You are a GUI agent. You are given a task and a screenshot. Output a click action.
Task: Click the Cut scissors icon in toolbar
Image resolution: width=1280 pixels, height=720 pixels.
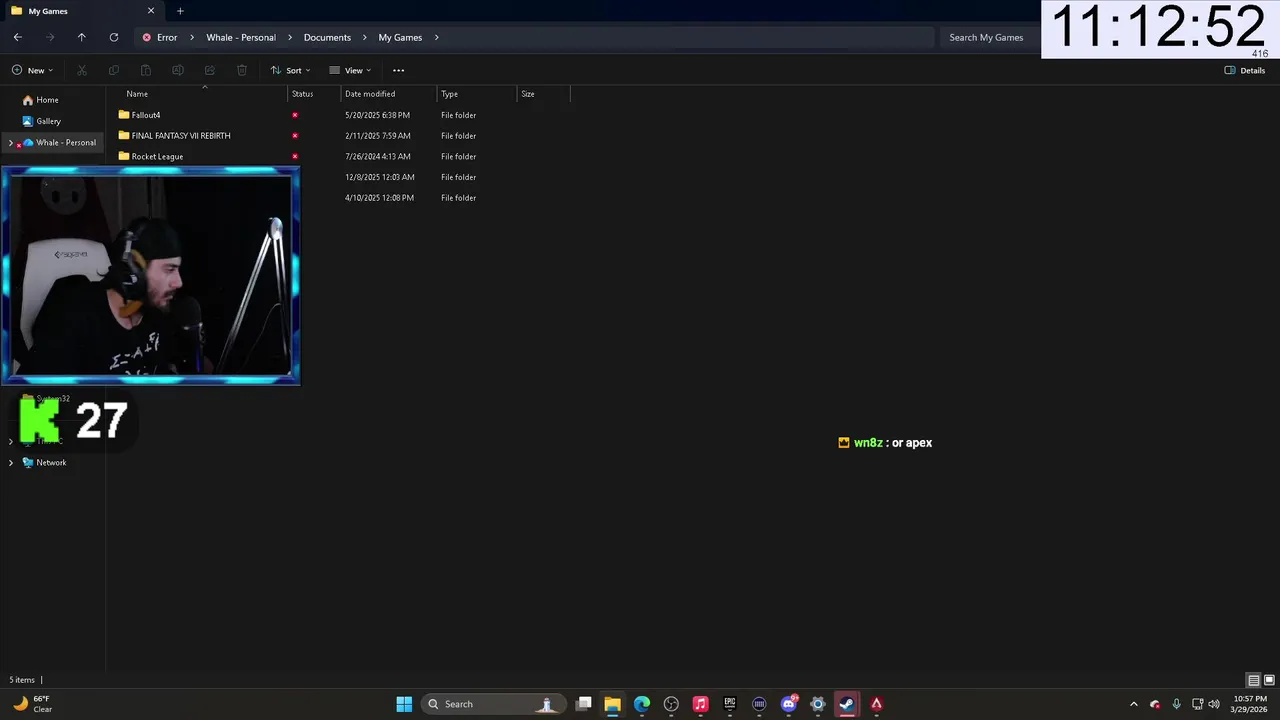tap(82, 70)
